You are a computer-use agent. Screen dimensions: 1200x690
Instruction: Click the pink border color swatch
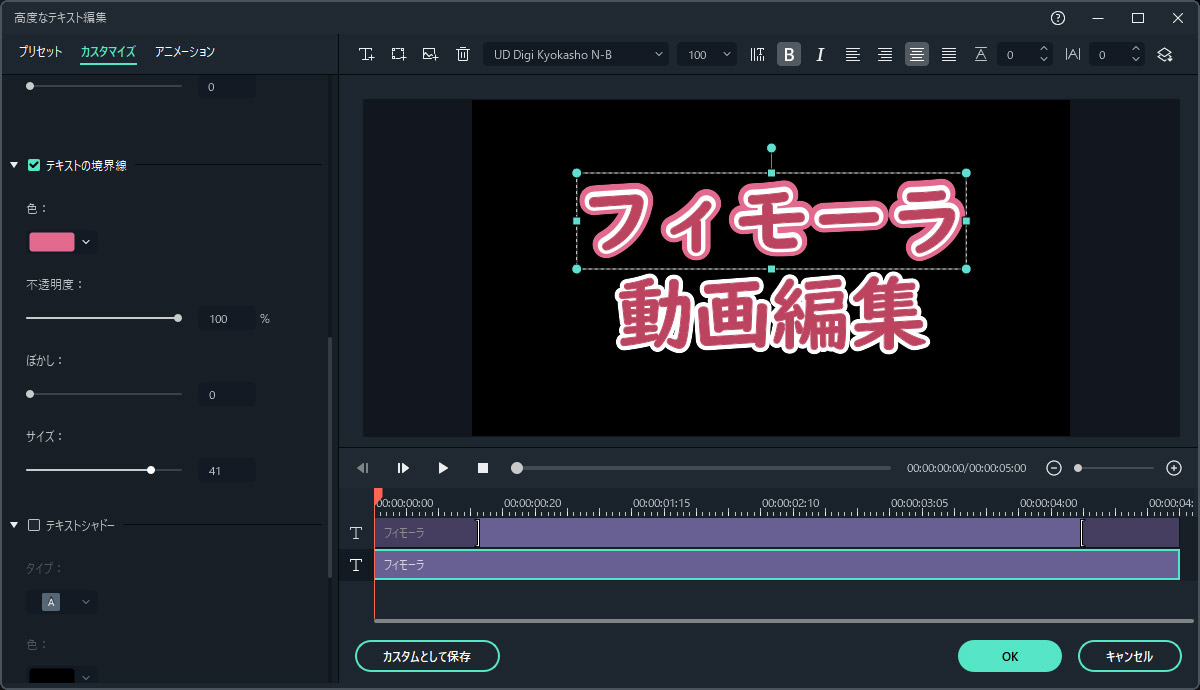(52, 242)
